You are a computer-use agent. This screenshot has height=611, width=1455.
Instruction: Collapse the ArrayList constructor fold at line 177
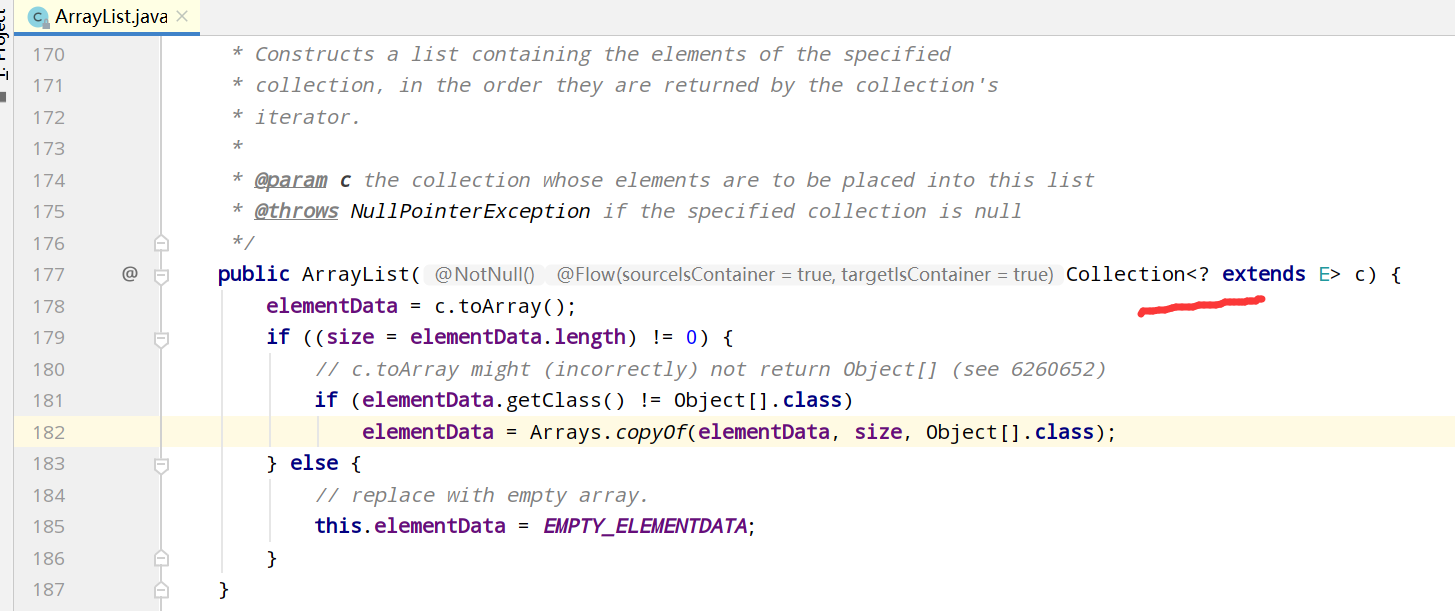161,274
